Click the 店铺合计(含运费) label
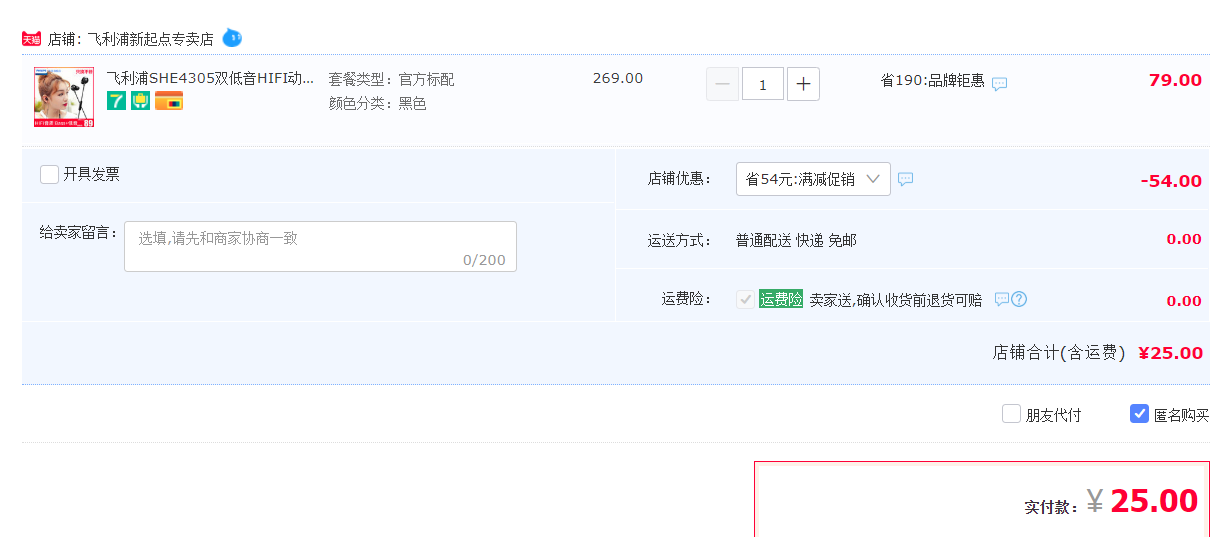 click(1059, 353)
